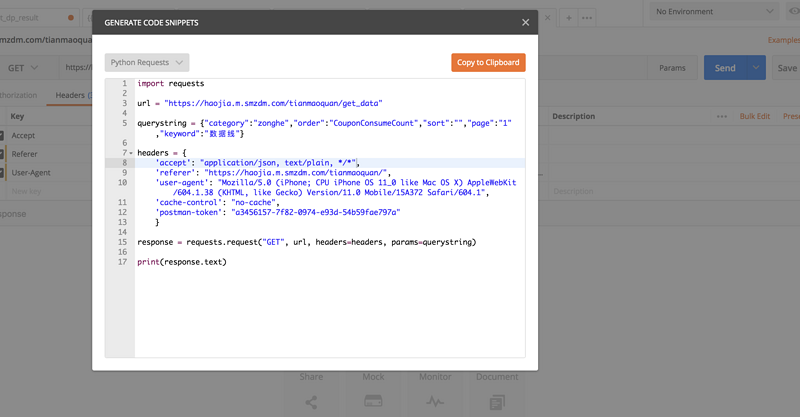Open the GET method dropdown
The width and height of the screenshot is (800, 417).
point(23,68)
